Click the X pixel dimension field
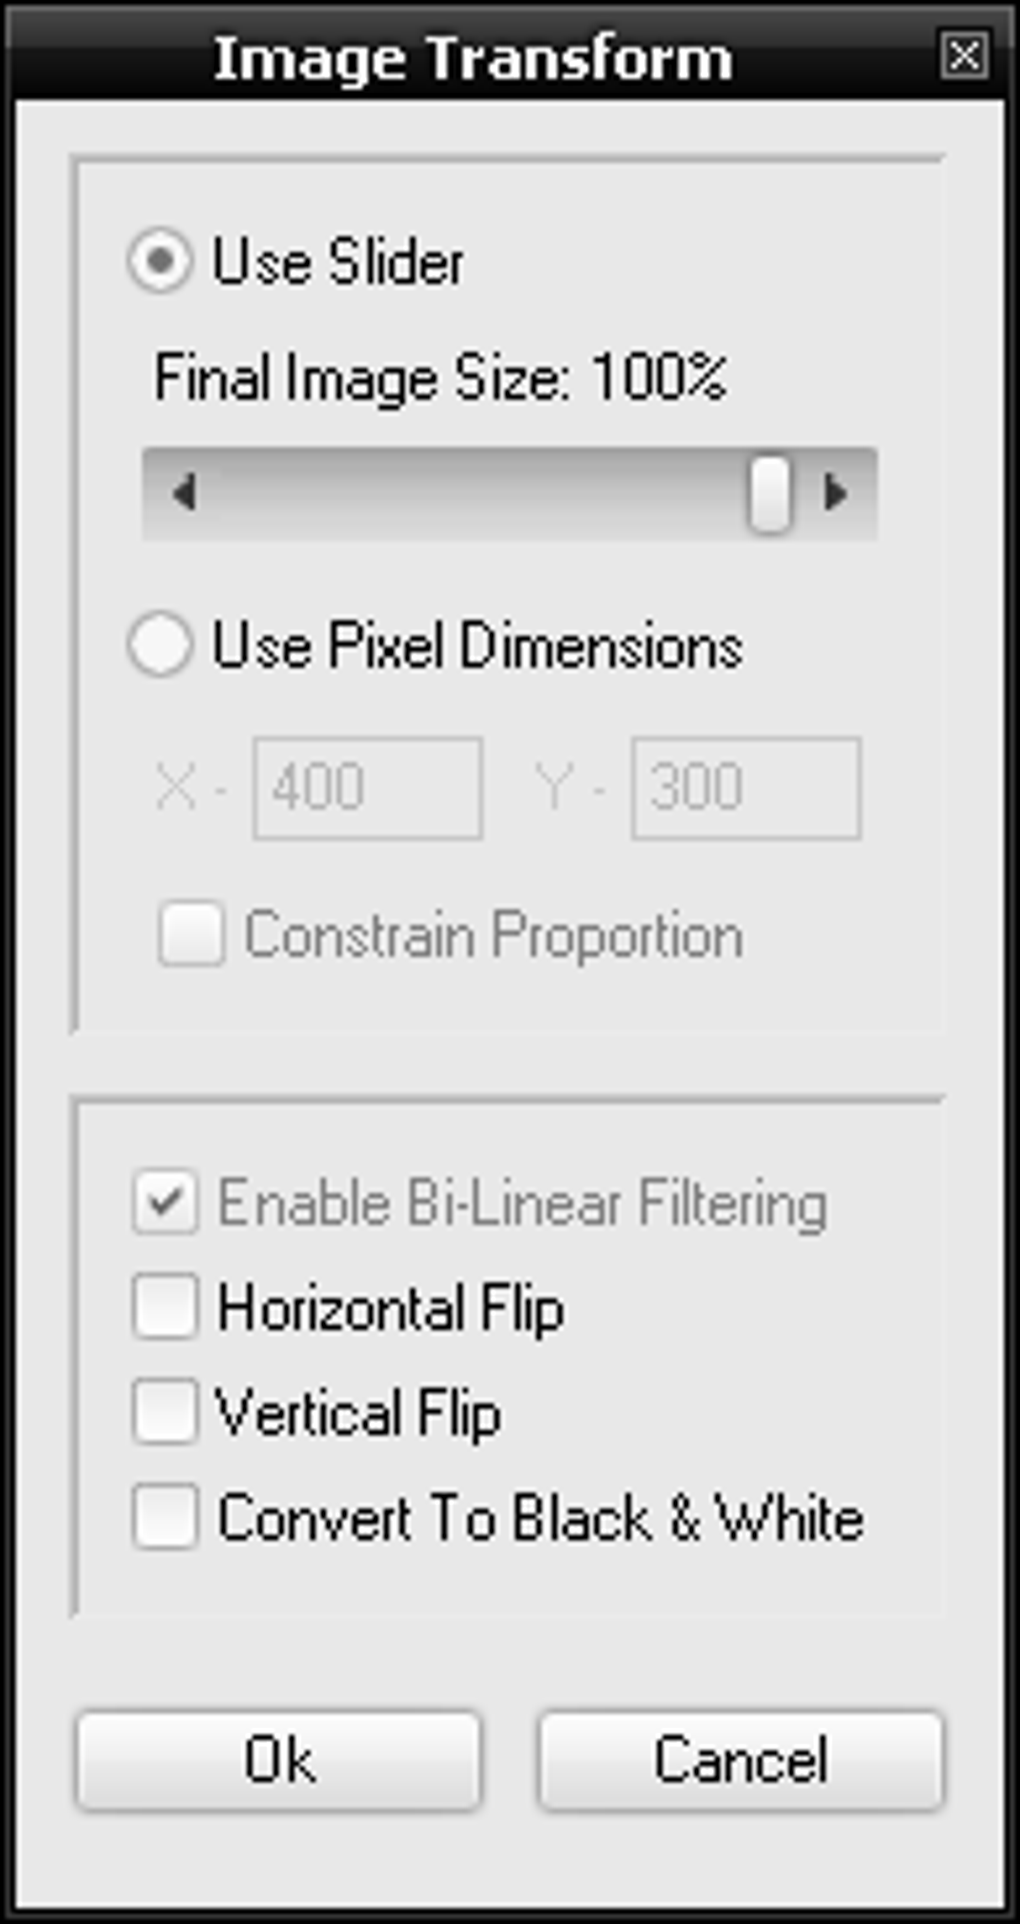The width and height of the screenshot is (1020, 1924). pyautogui.click(x=368, y=788)
